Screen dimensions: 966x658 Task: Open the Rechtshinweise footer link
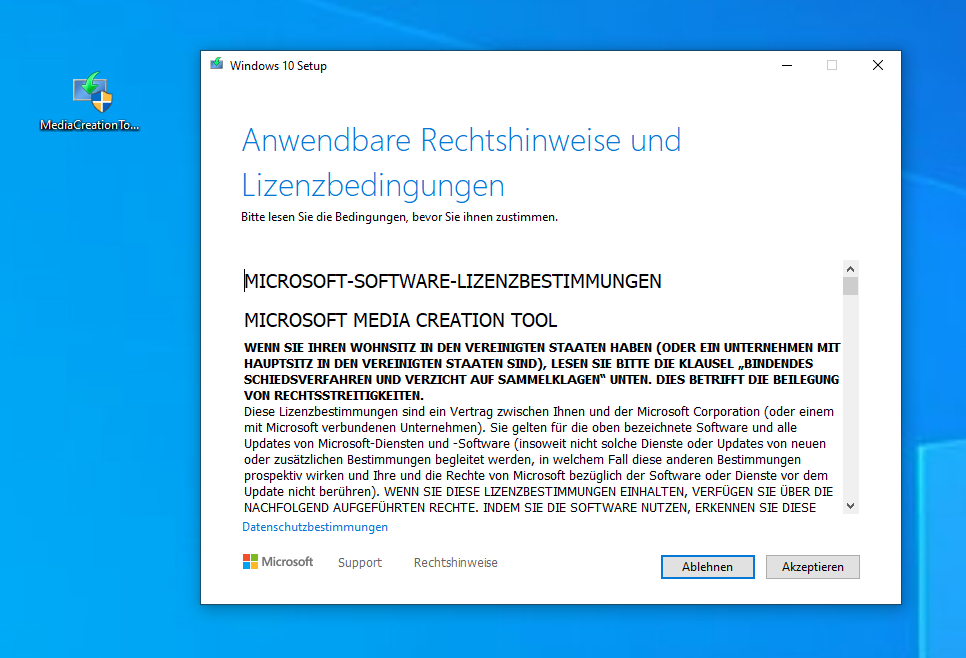point(456,563)
